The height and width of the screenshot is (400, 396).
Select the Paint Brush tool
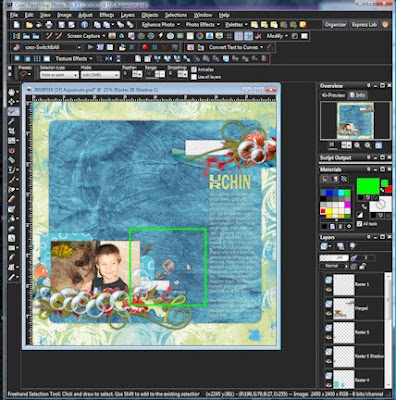tap(12, 180)
